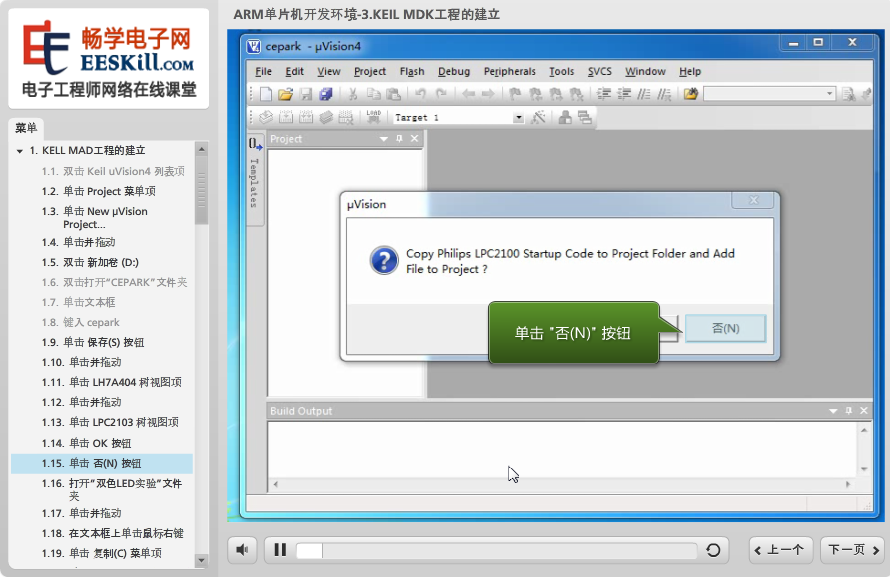Click the Stop Build icon

point(346,117)
